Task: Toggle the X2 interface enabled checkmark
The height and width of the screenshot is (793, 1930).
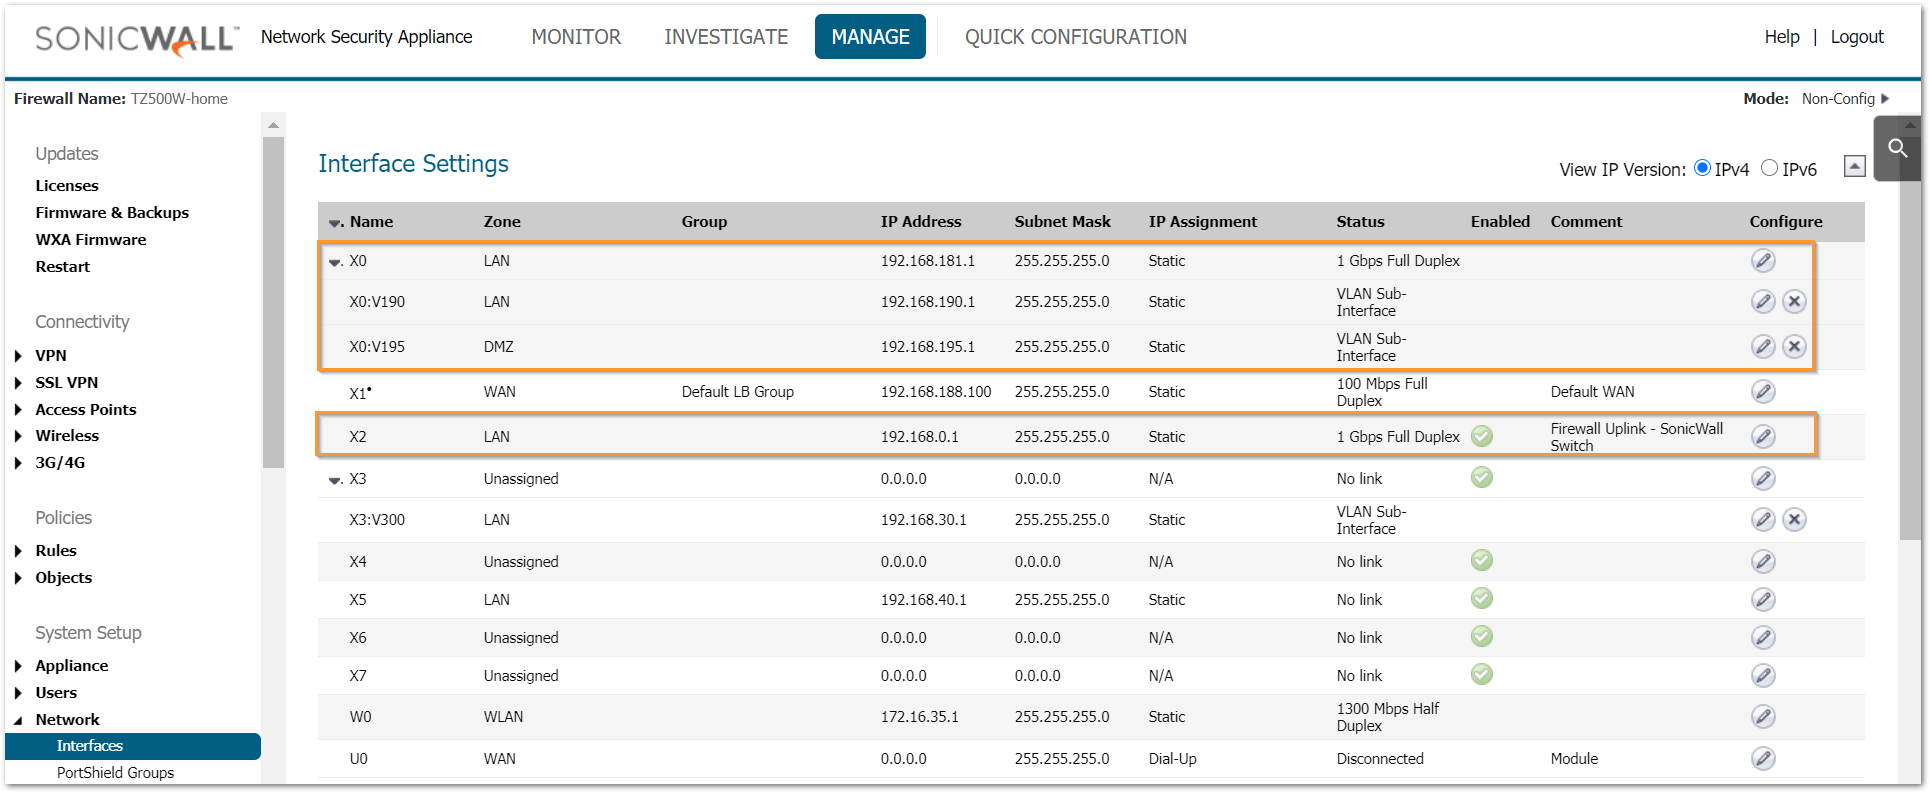Action: (1482, 436)
